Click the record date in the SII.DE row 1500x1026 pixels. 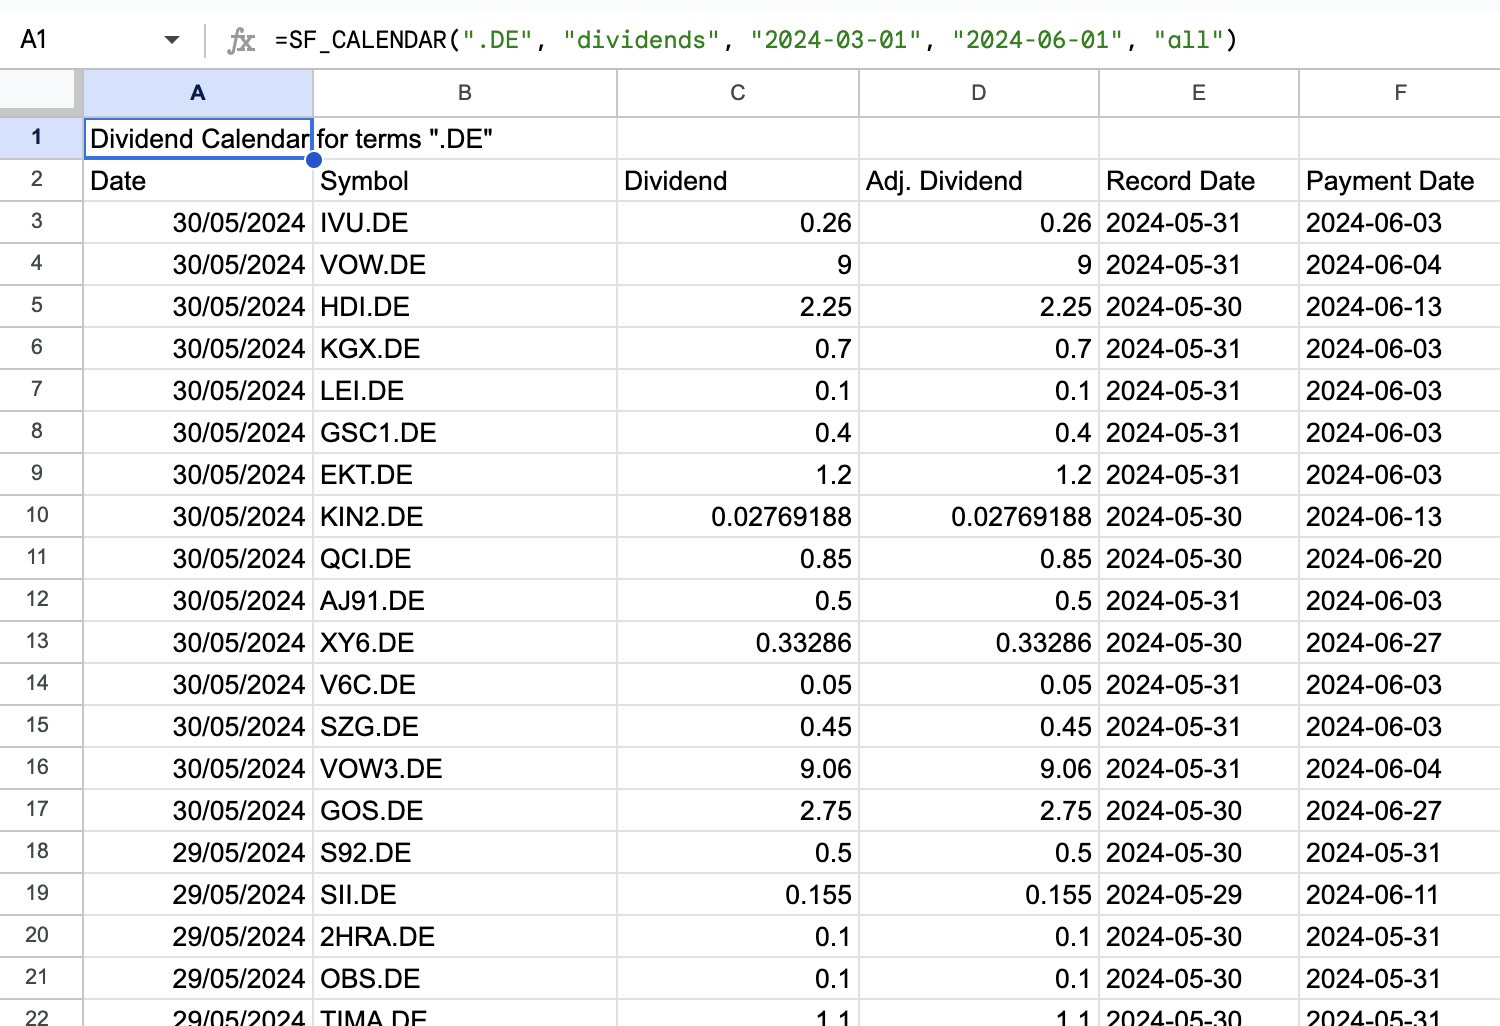coord(1199,895)
